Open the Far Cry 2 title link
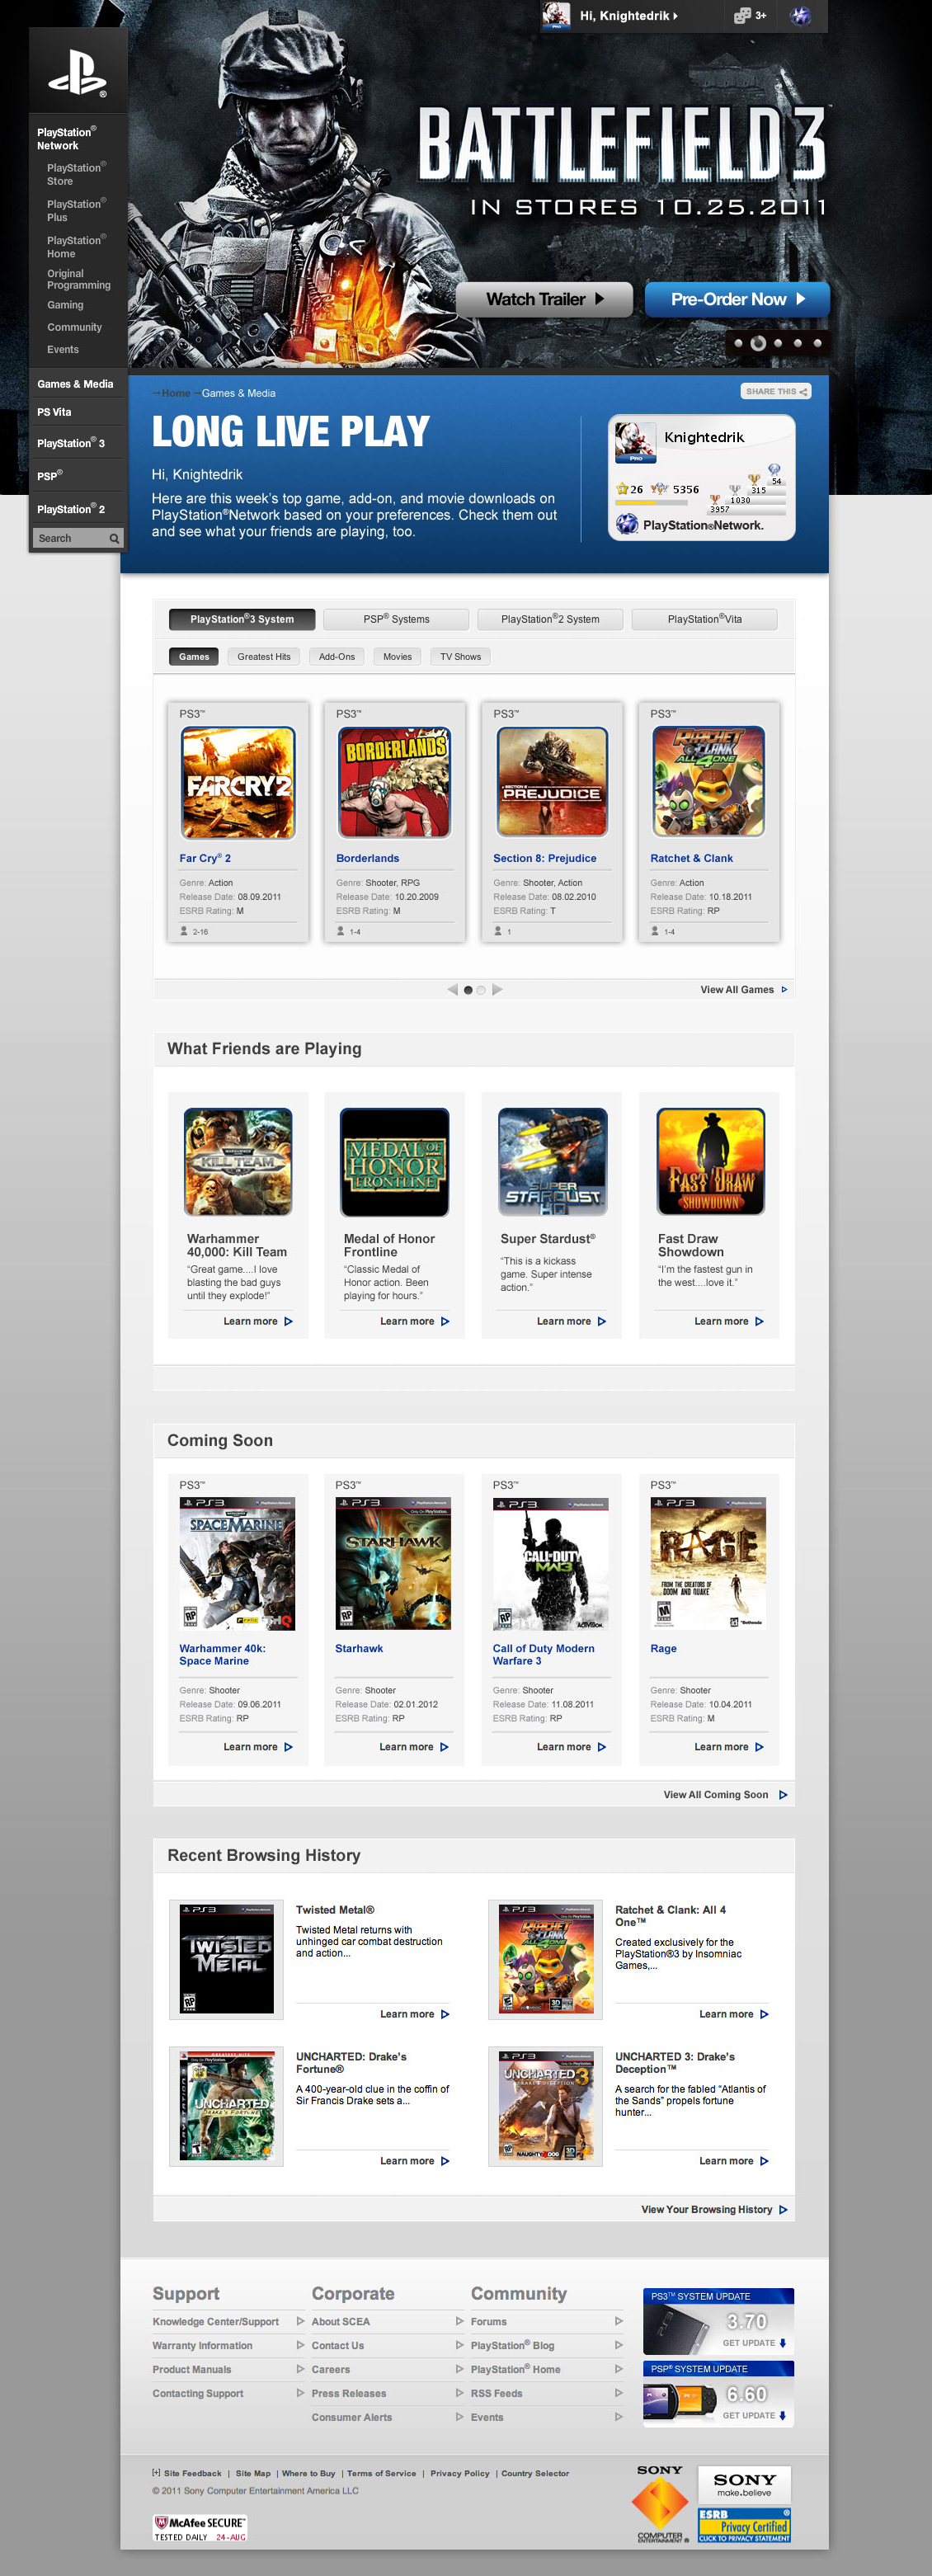The image size is (932, 2576). click(x=205, y=858)
